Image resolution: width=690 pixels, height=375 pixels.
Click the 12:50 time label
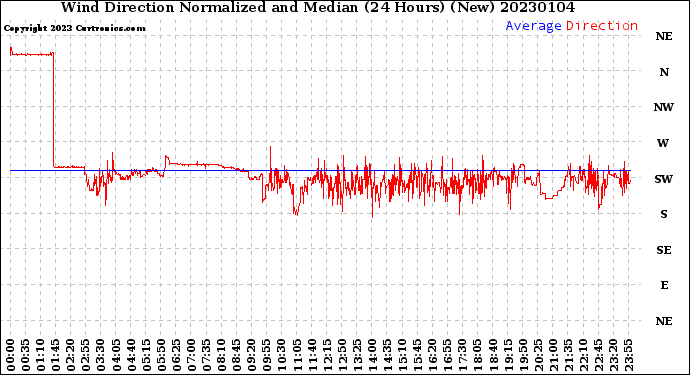point(342,355)
